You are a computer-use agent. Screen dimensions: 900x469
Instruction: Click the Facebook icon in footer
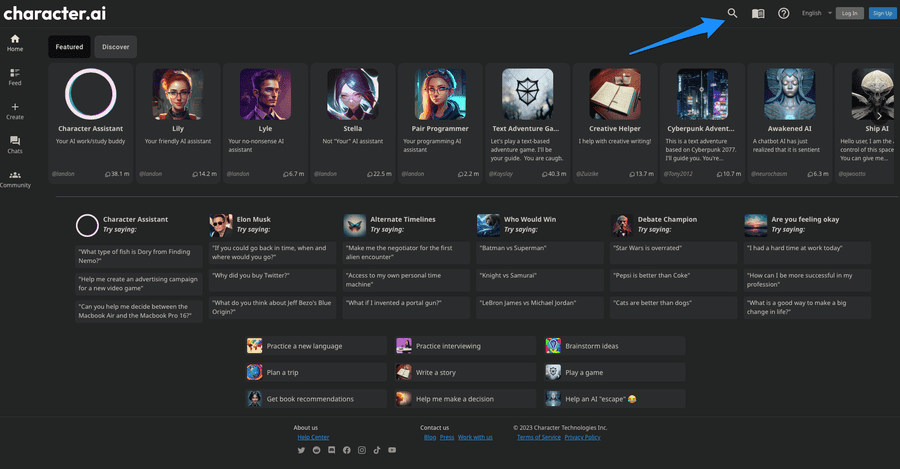pyautogui.click(x=347, y=450)
